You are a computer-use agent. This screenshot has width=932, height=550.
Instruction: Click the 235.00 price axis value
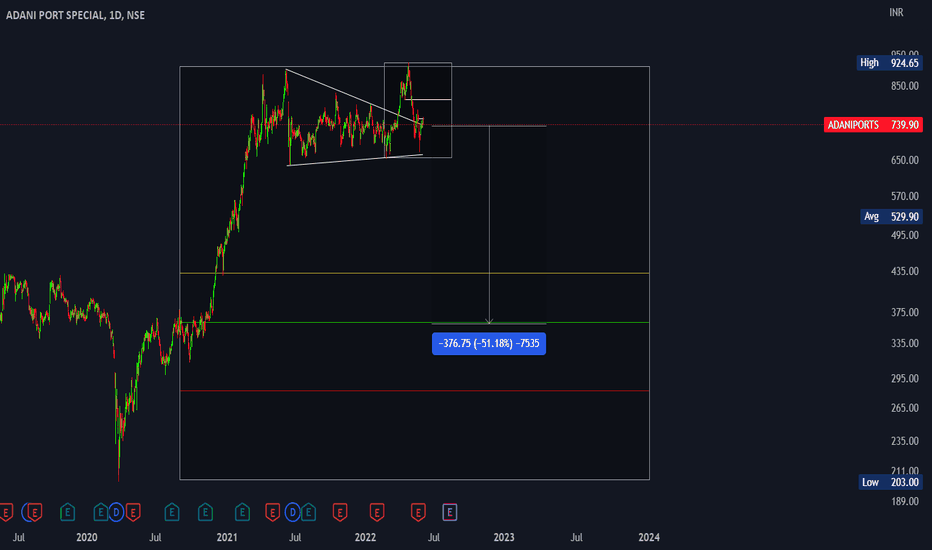(x=905, y=441)
